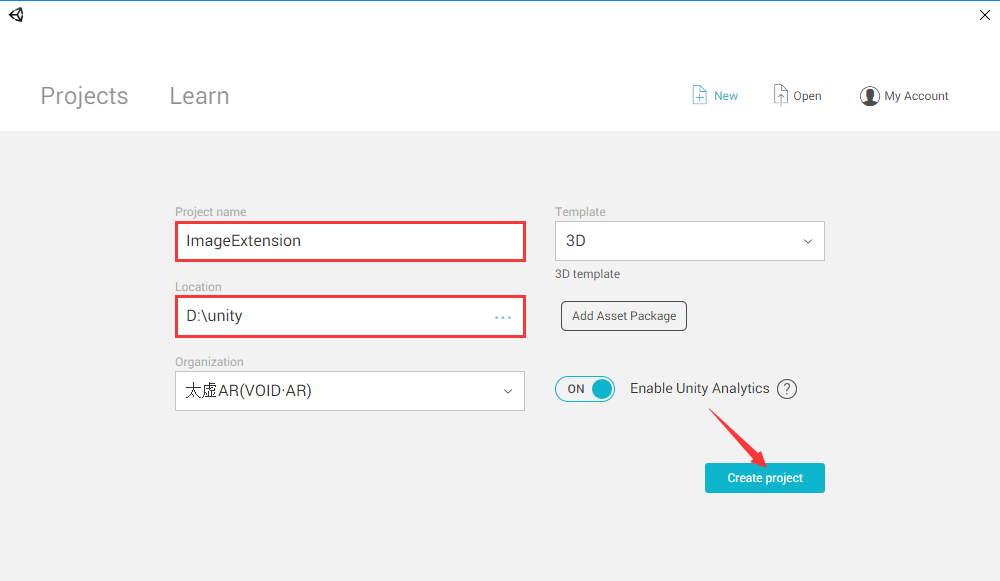
Task: Select the New text link in header
Action: coord(726,96)
